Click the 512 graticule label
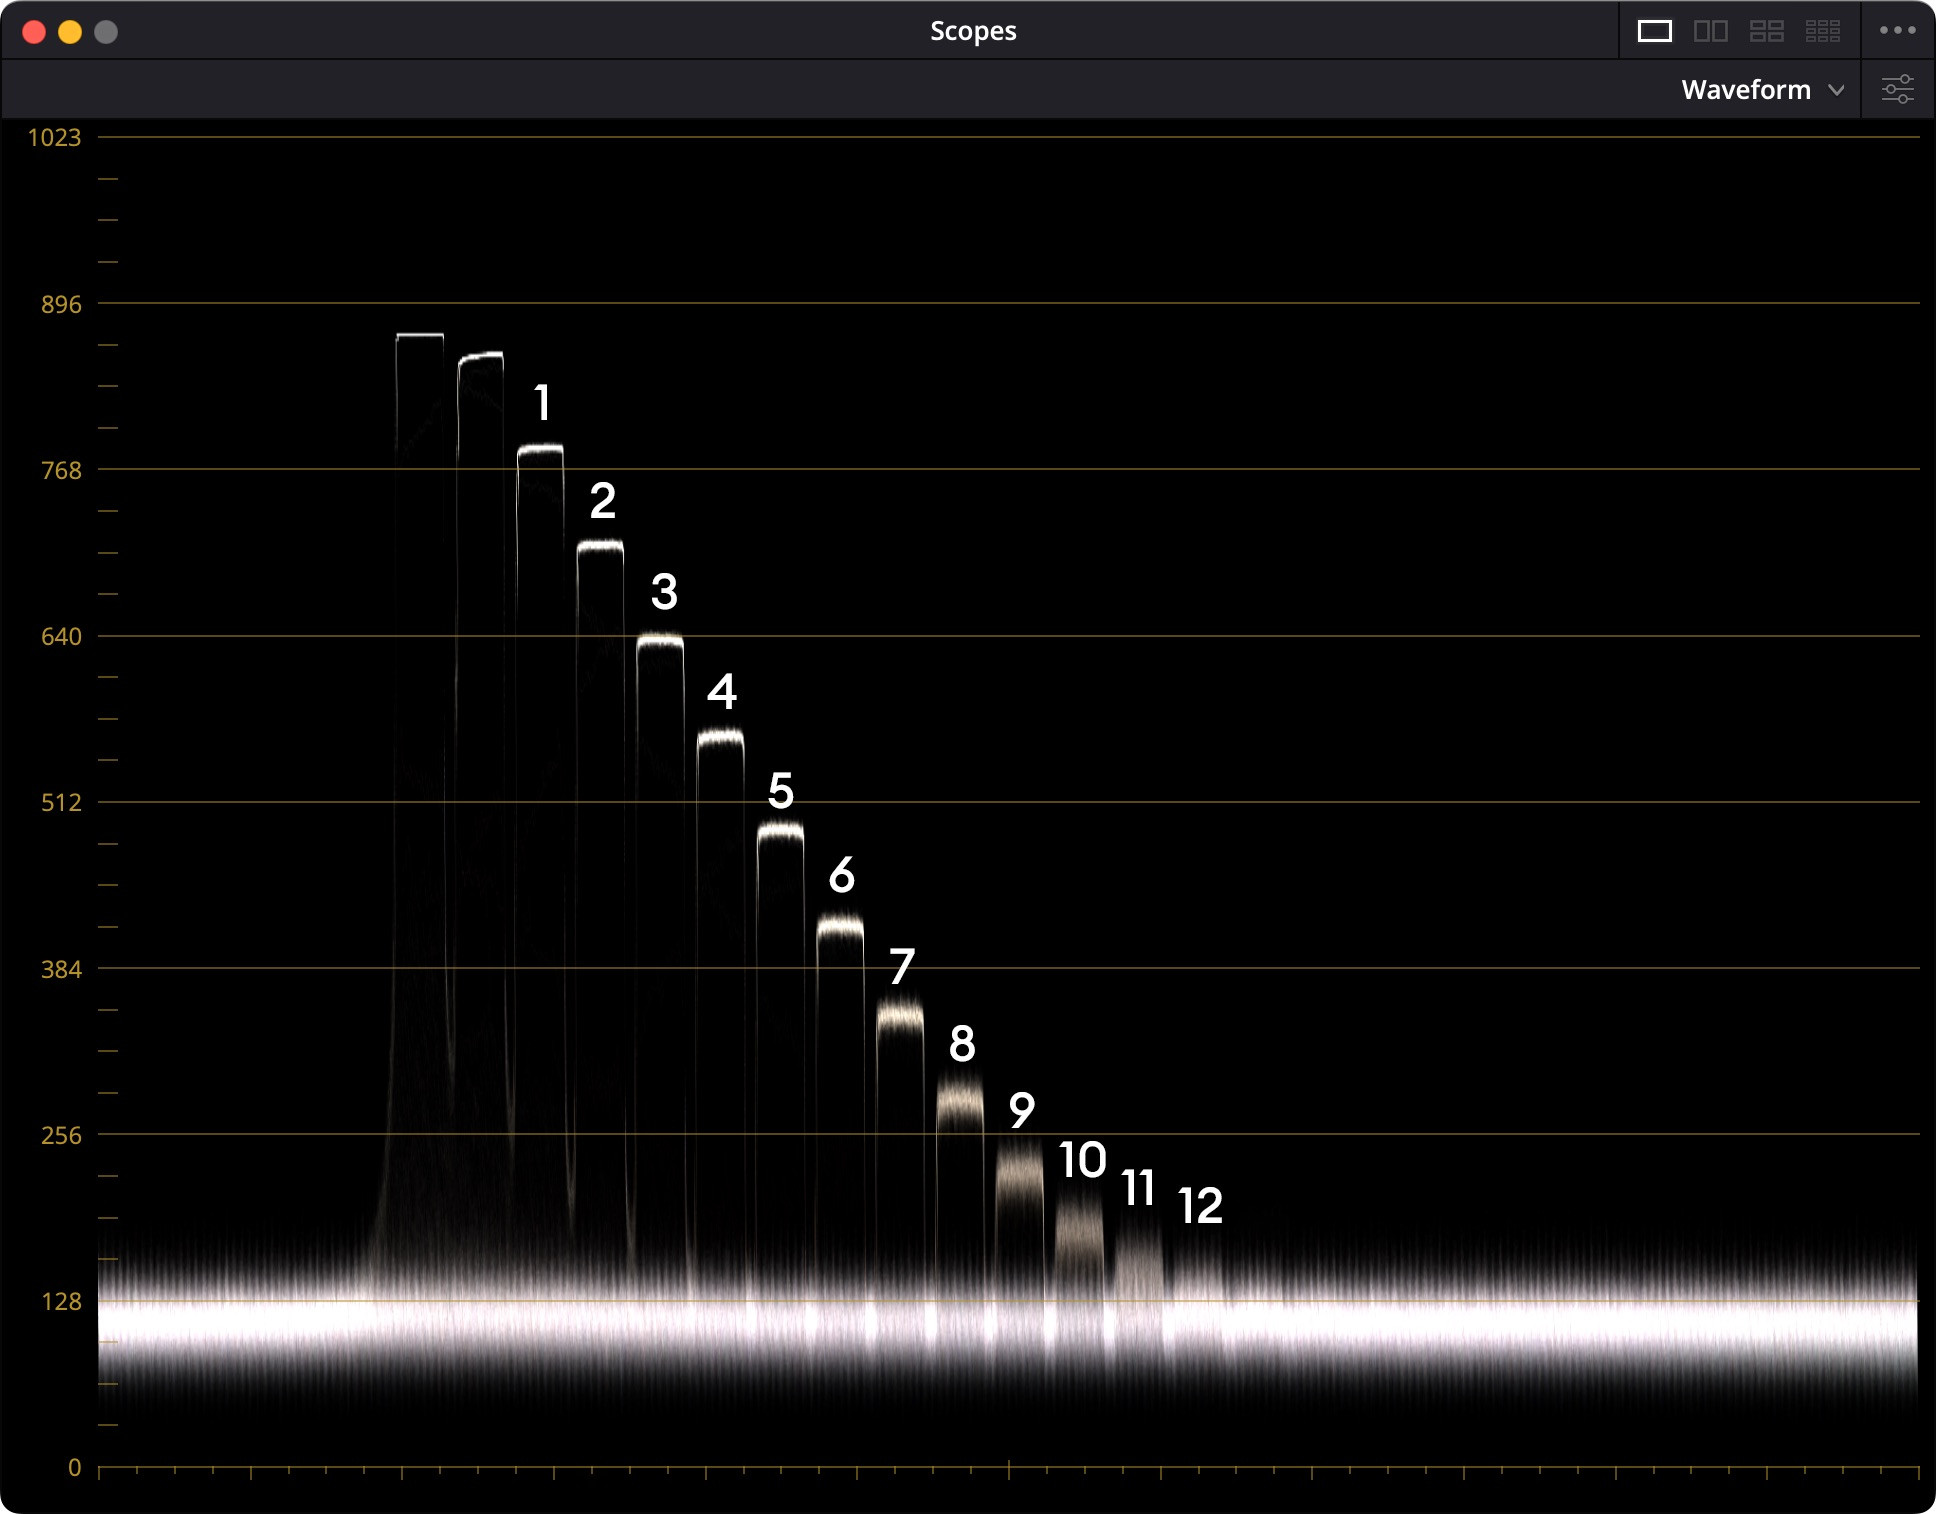The height and width of the screenshot is (1514, 1936). 61,803
